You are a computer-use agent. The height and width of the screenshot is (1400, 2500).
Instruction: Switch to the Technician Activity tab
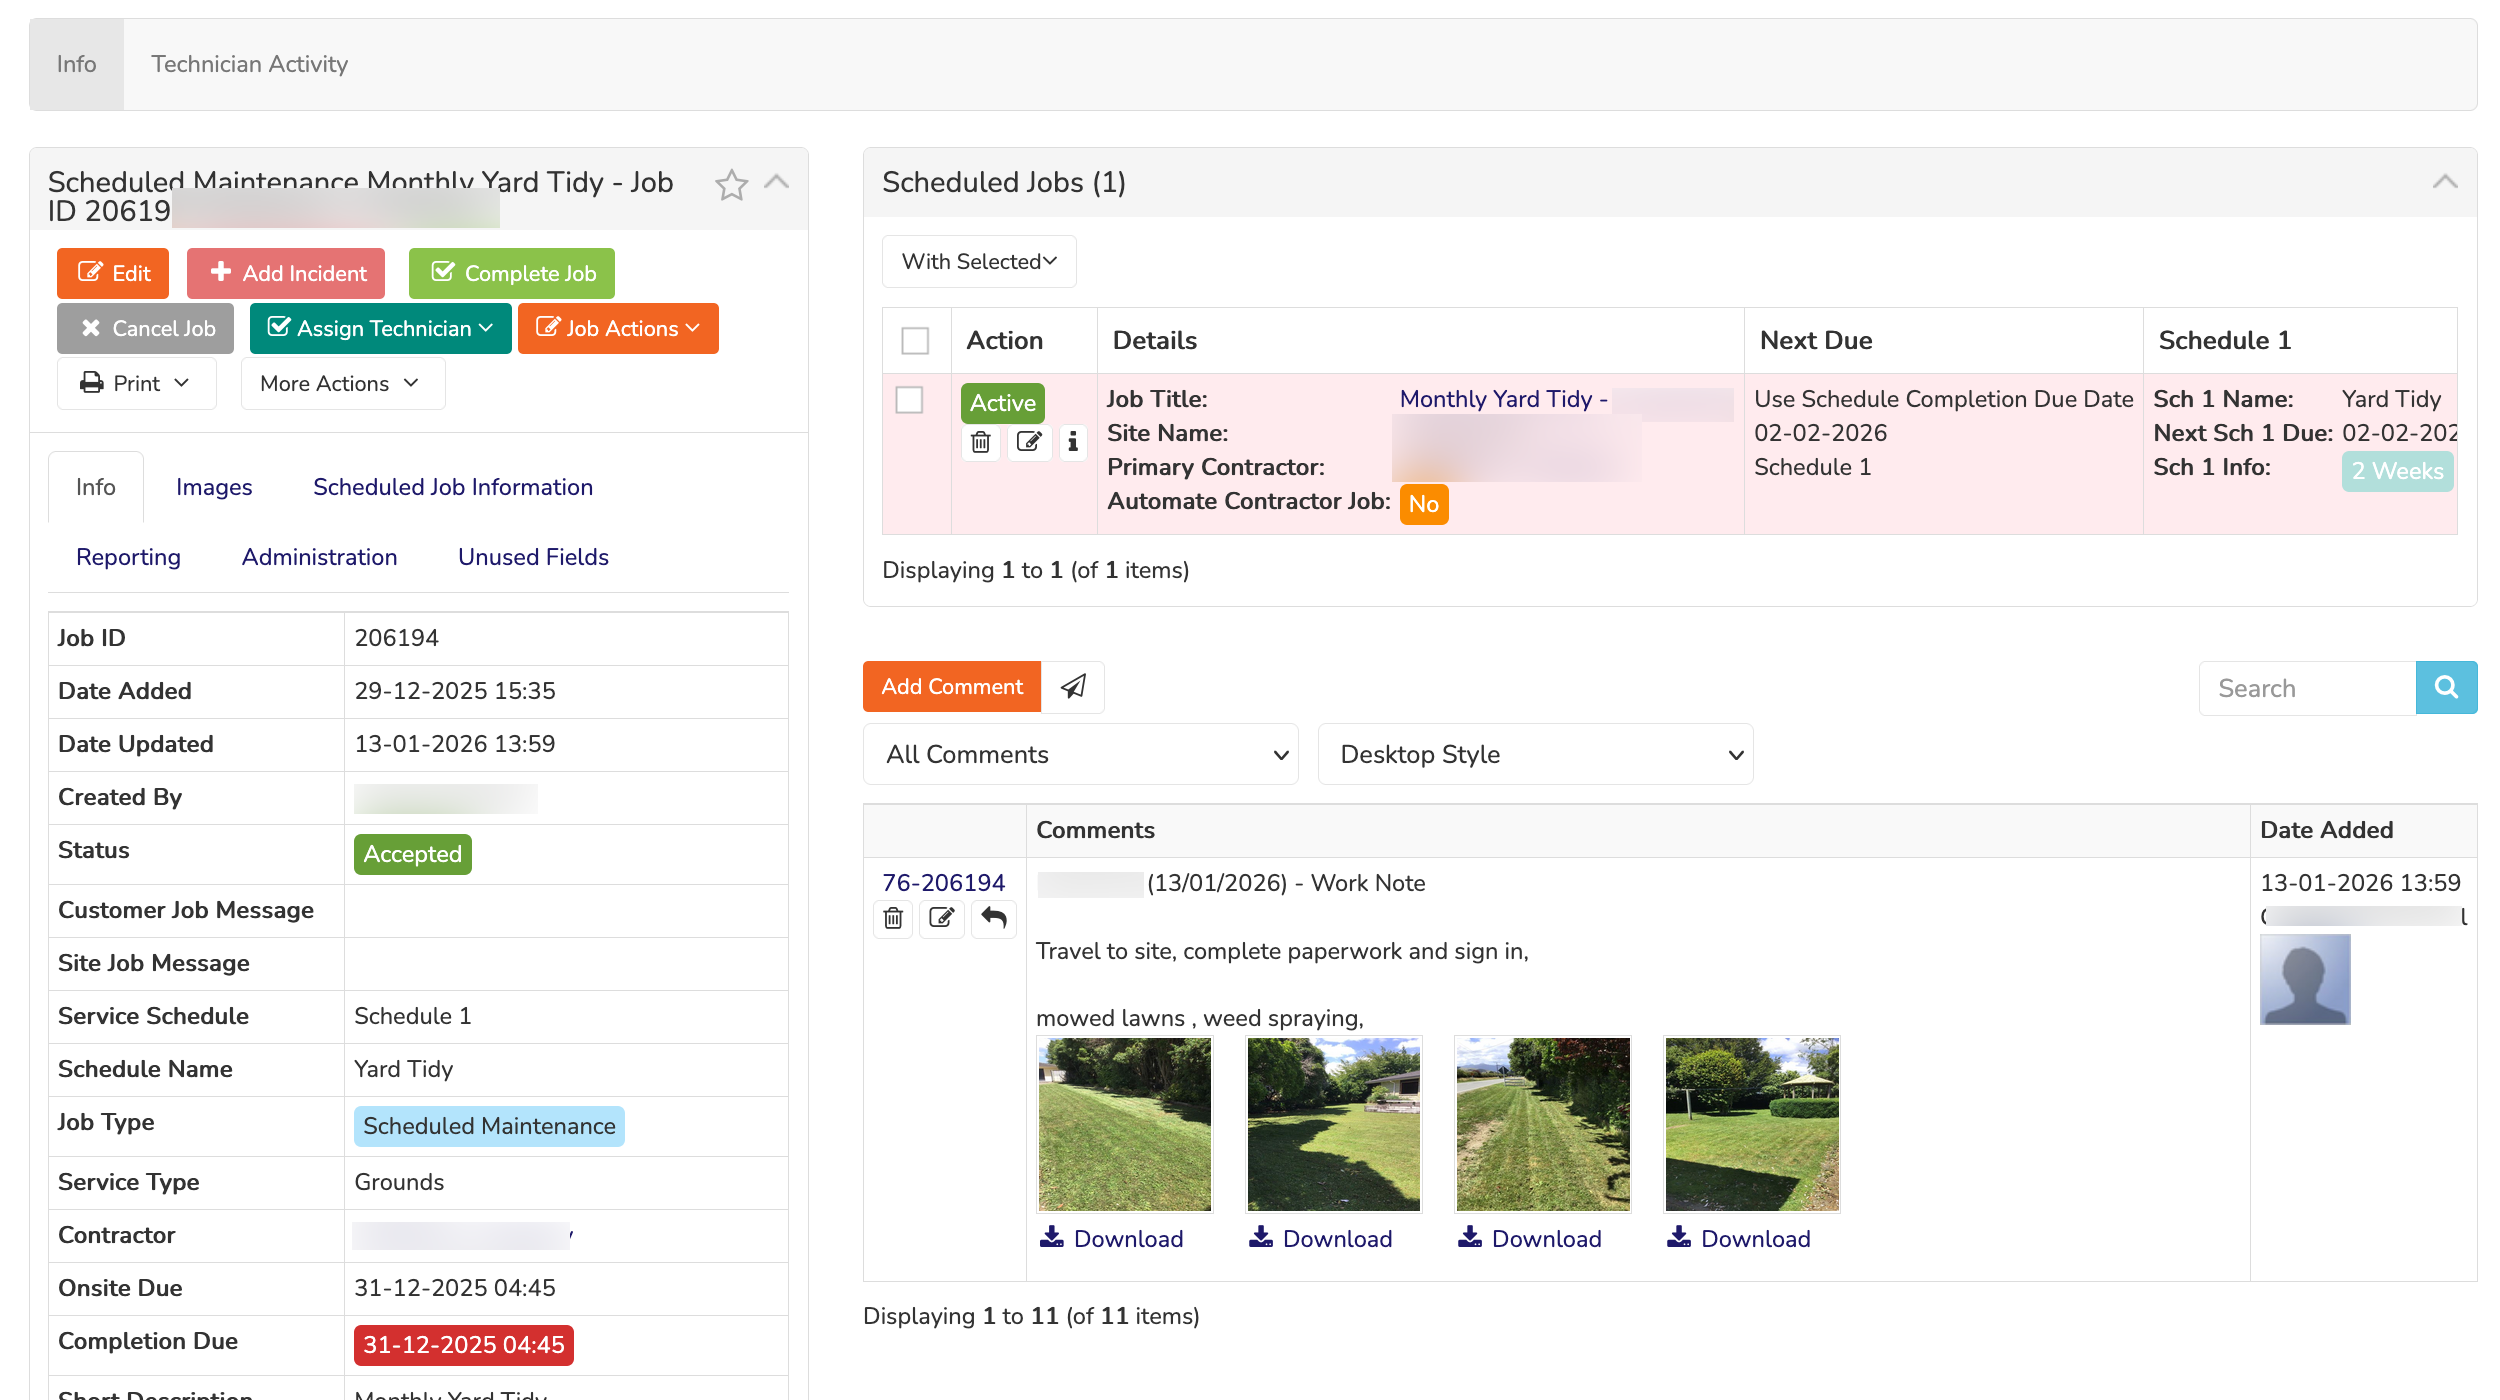tap(249, 63)
